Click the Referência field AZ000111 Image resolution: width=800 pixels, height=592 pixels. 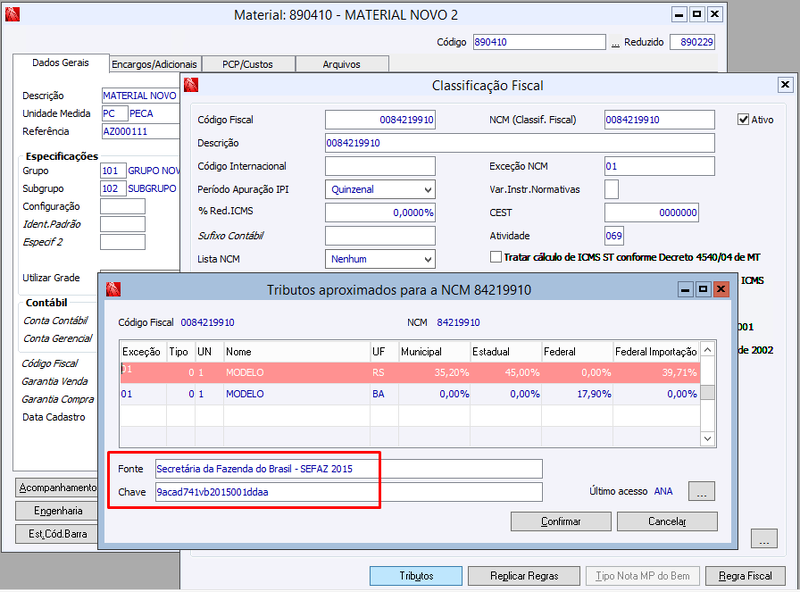(x=141, y=131)
